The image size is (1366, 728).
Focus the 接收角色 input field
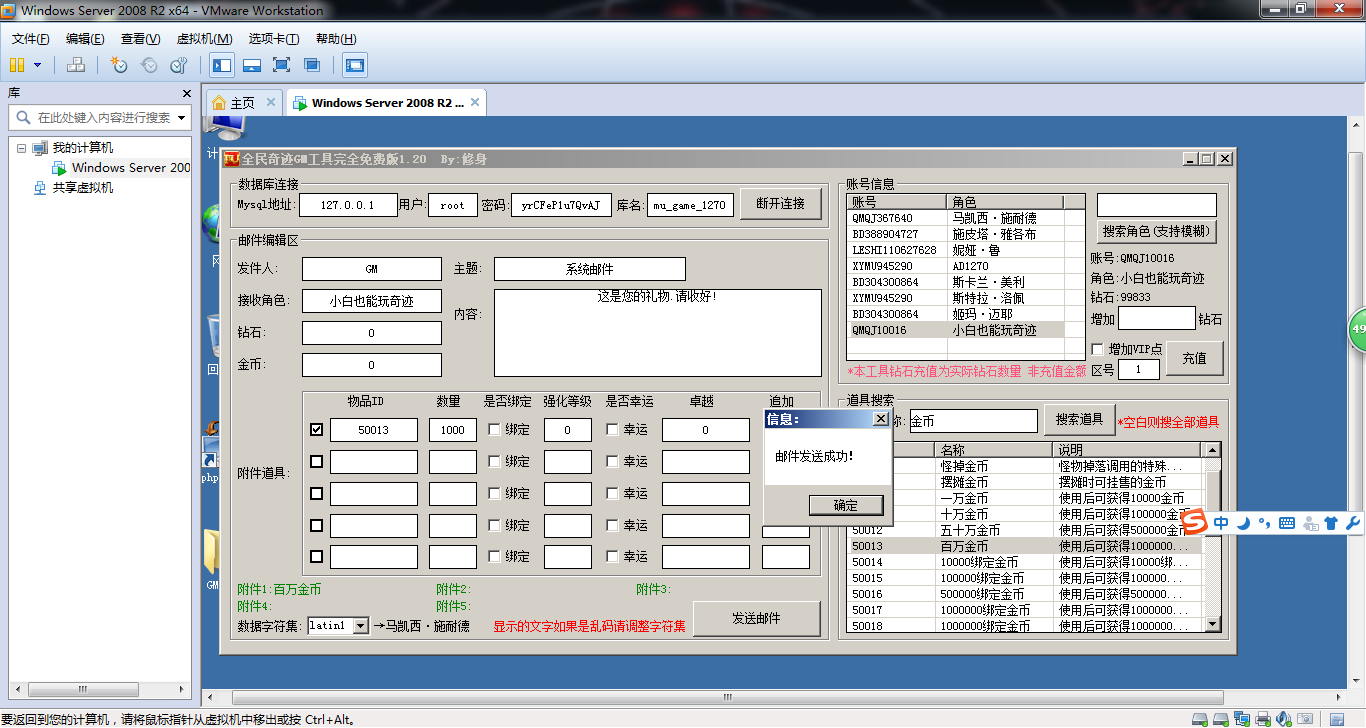(x=372, y=301)
